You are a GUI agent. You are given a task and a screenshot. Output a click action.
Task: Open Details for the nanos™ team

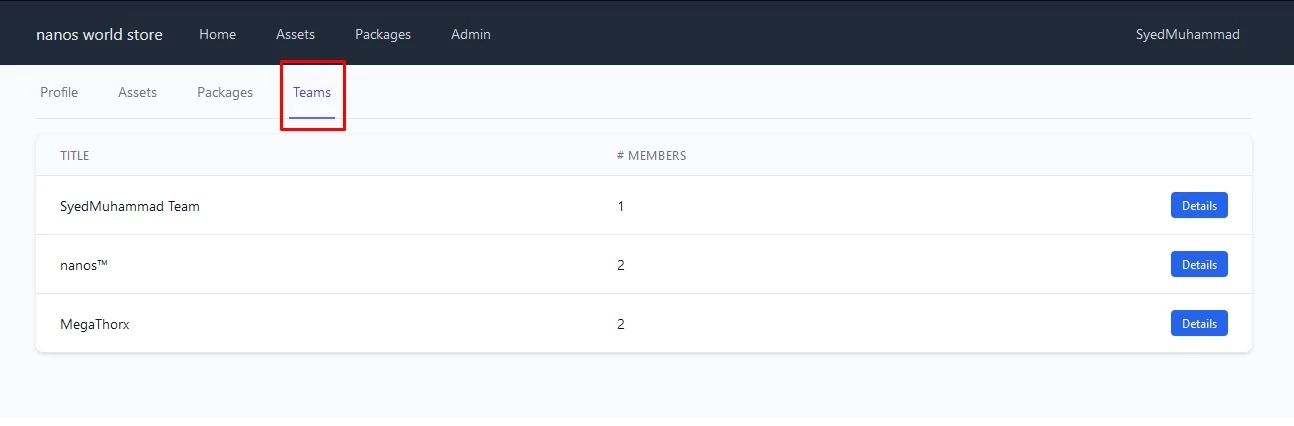tap(1199, 264)
